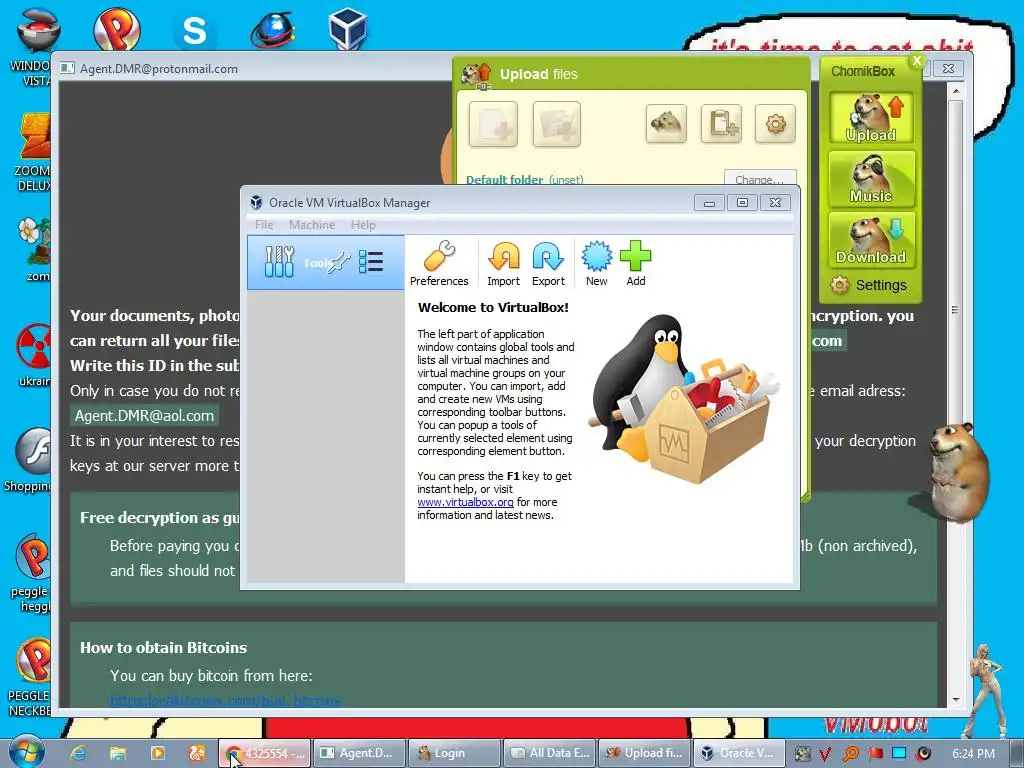Switch to the 4325554 Chrome taskbar button
1024x768 pixels.
(x=264, y=753)
